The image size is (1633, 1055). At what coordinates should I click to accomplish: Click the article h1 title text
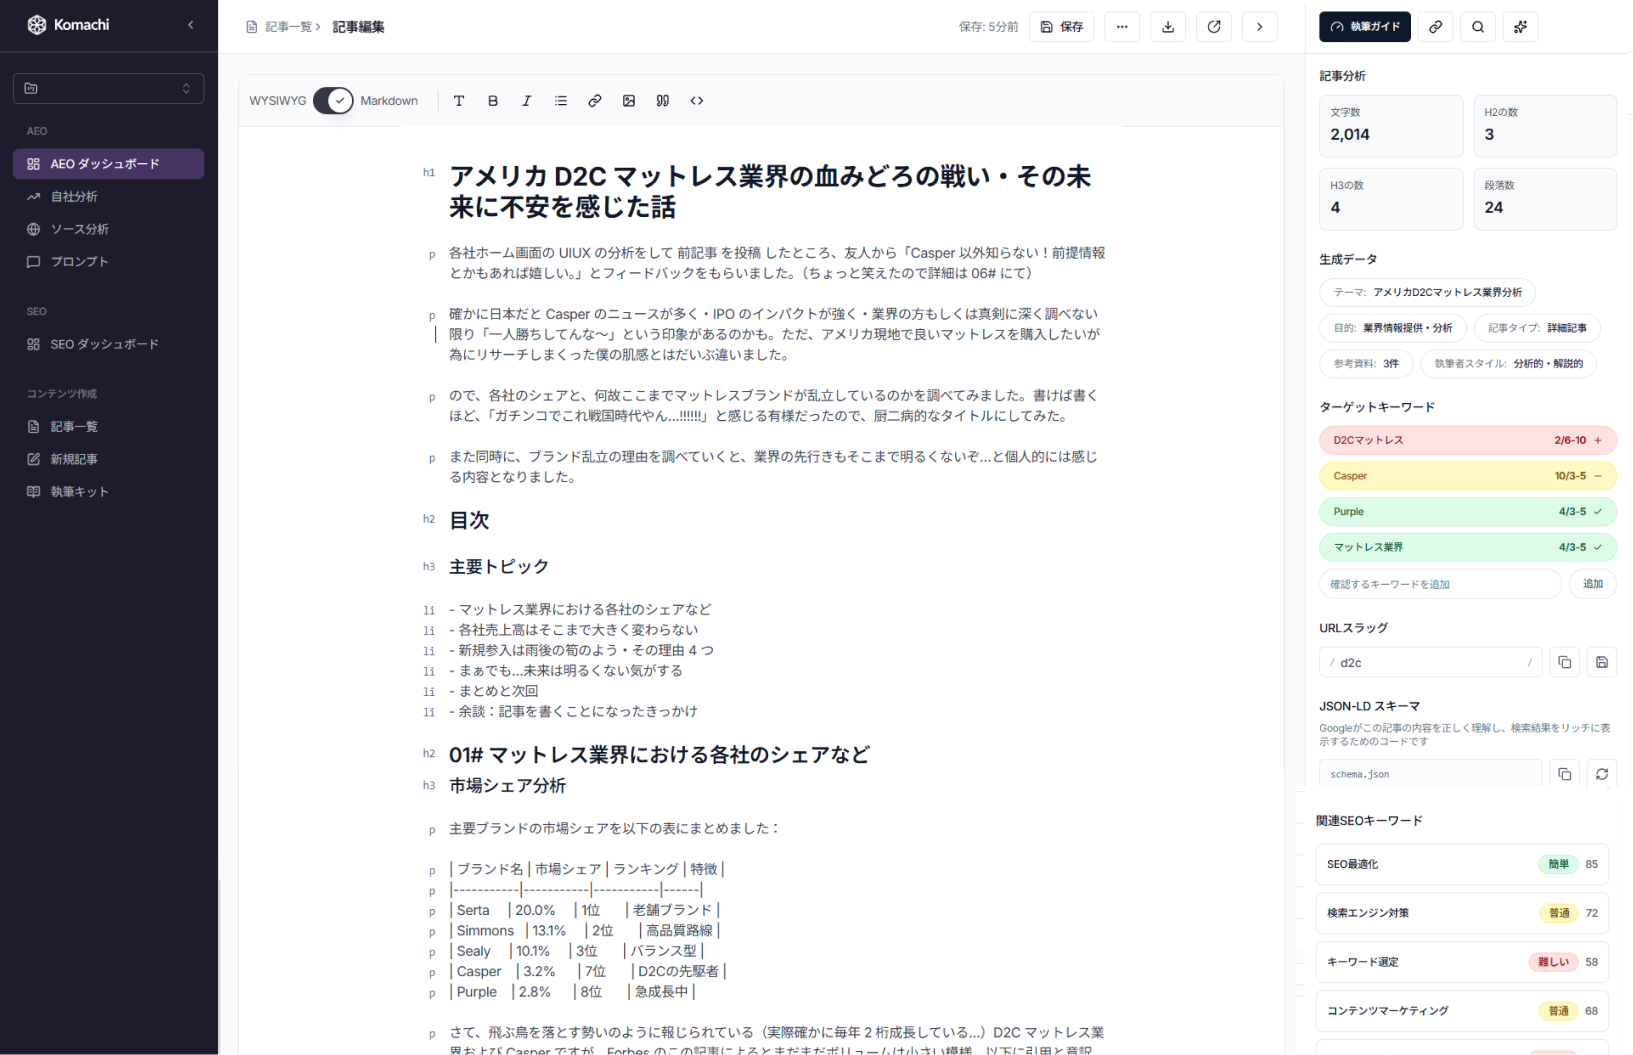click(770, 192)
